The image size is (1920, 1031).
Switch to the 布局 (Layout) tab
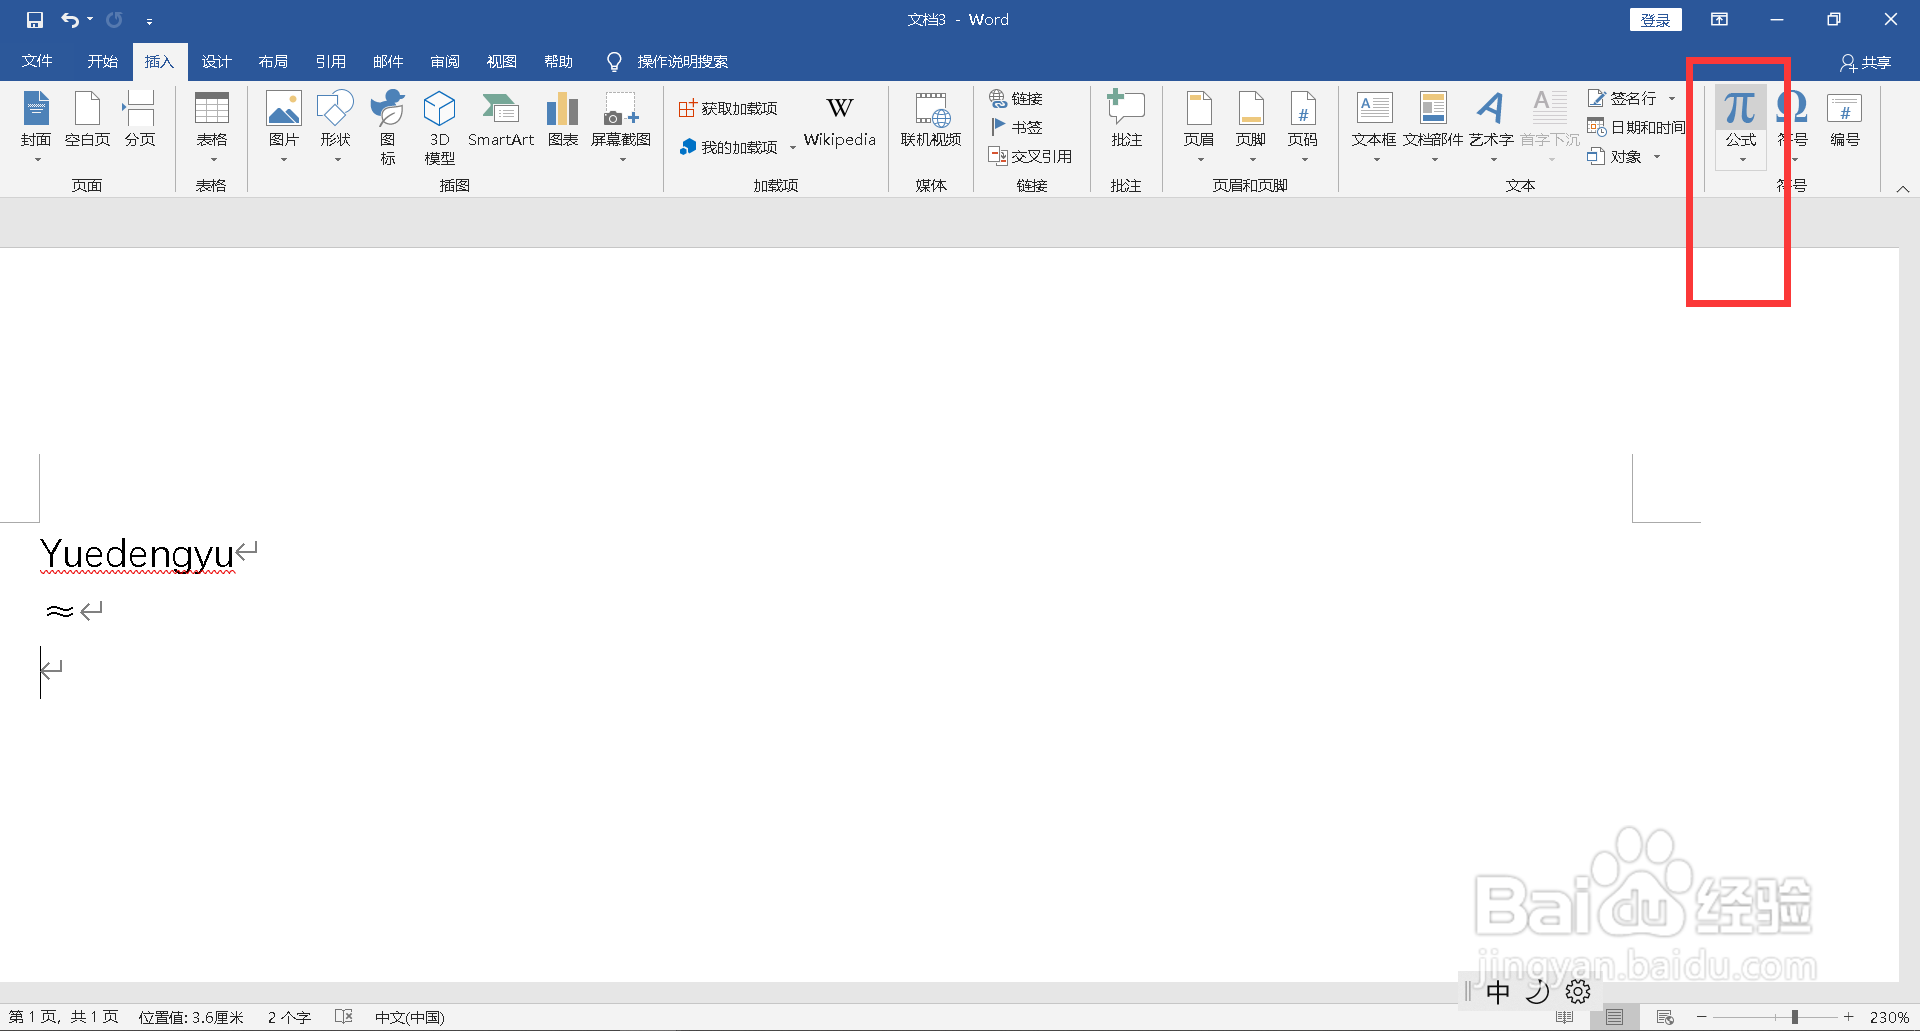tap(273, 62)
